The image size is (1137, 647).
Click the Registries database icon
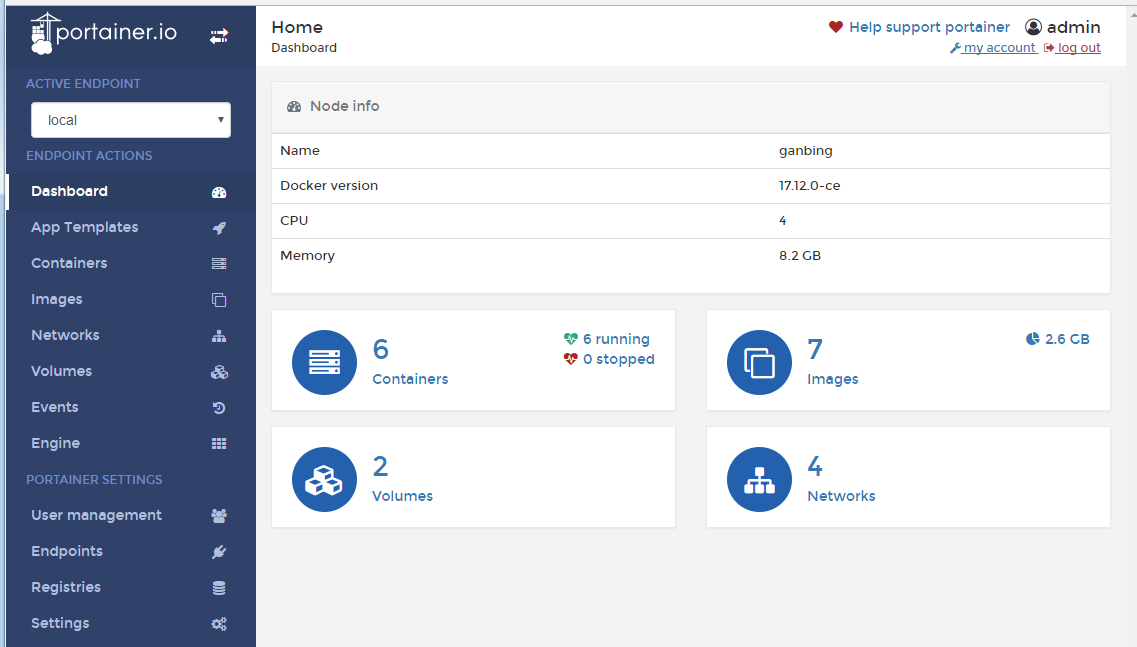pyautogui.click(x=219, y=587)
